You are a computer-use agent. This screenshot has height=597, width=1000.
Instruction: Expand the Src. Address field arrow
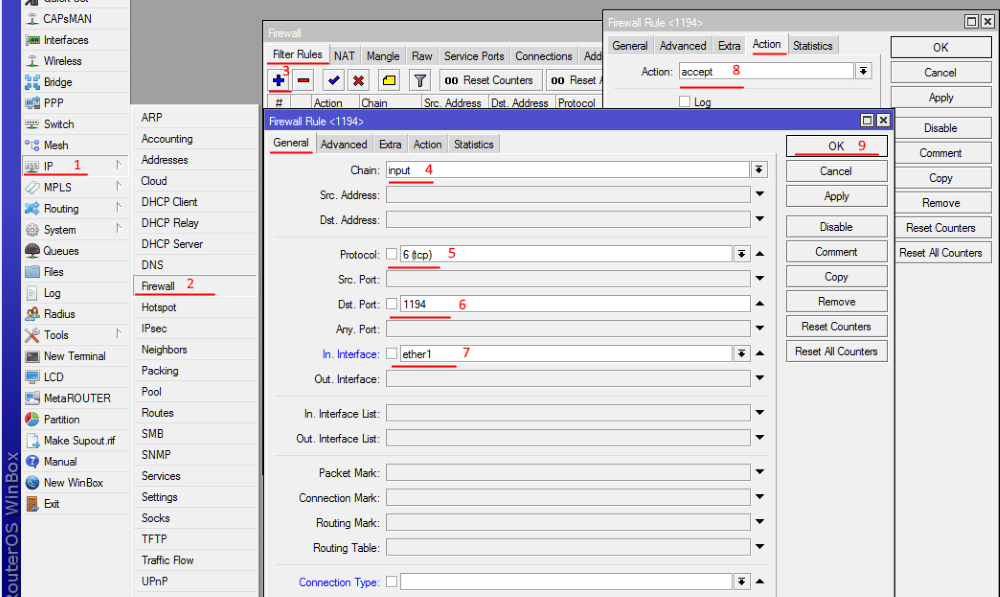pos(760,195)
